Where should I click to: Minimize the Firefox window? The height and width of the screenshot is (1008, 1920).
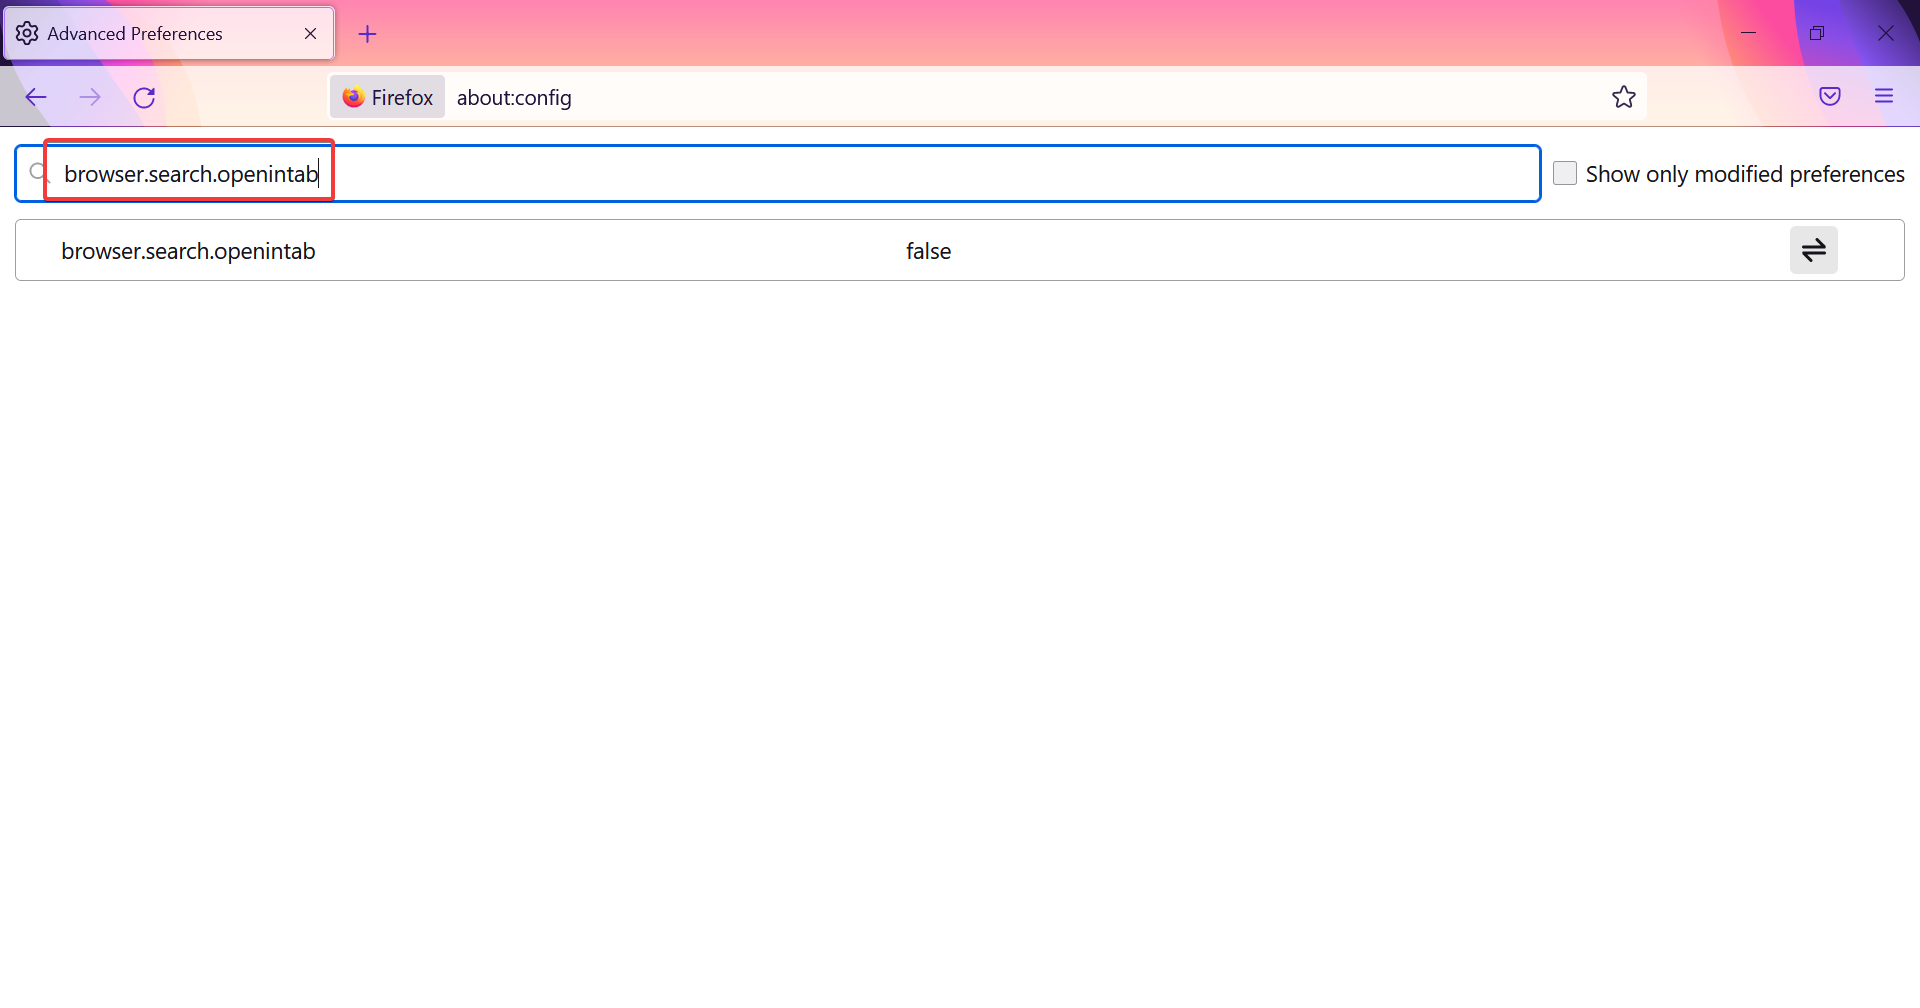tap(1750, 33)
